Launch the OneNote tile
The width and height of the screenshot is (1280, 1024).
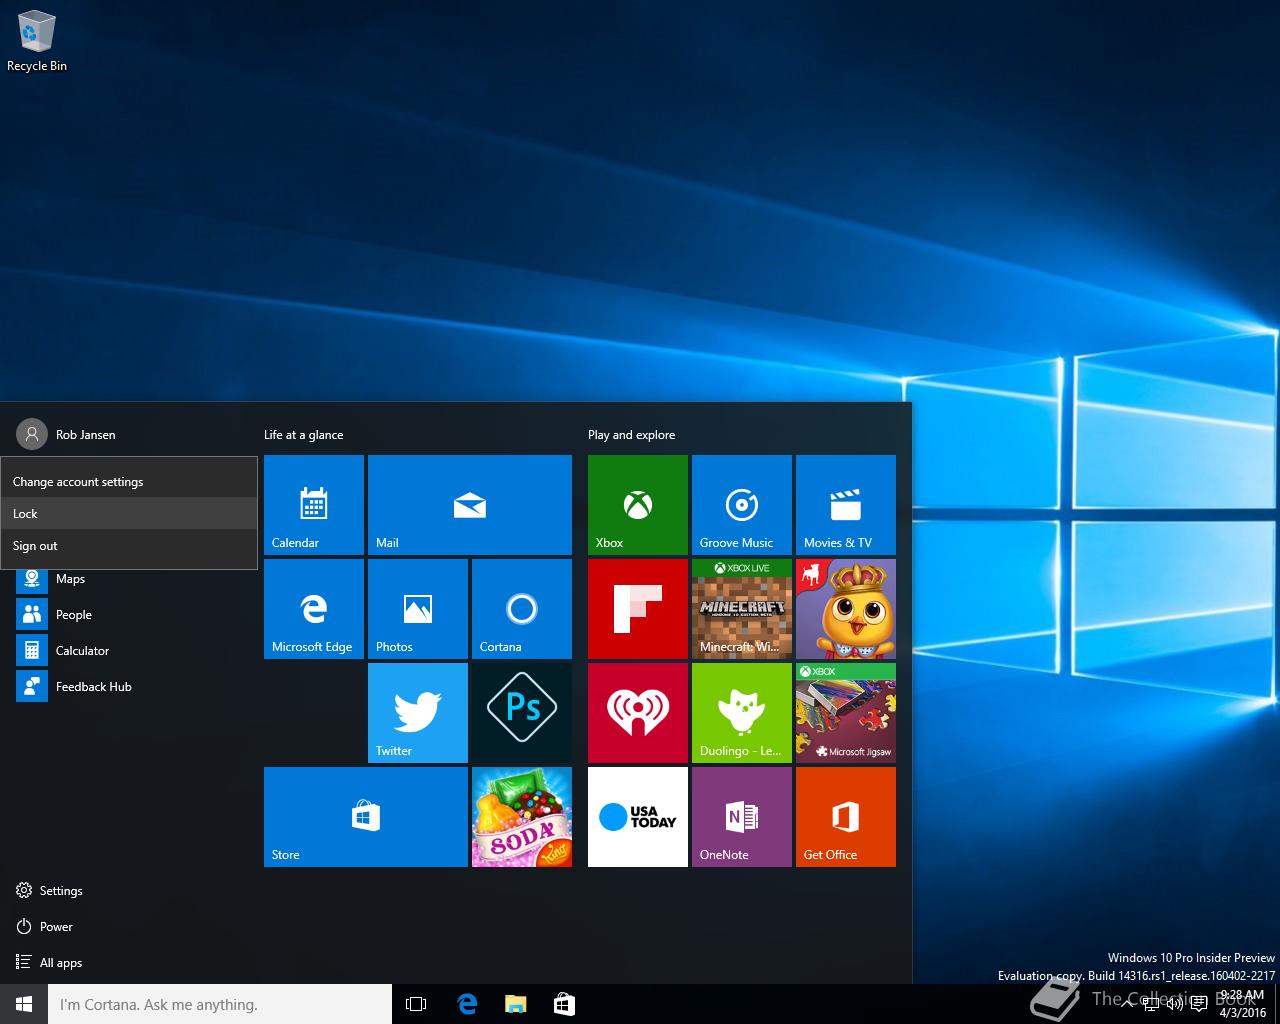(x=742, y=817)
